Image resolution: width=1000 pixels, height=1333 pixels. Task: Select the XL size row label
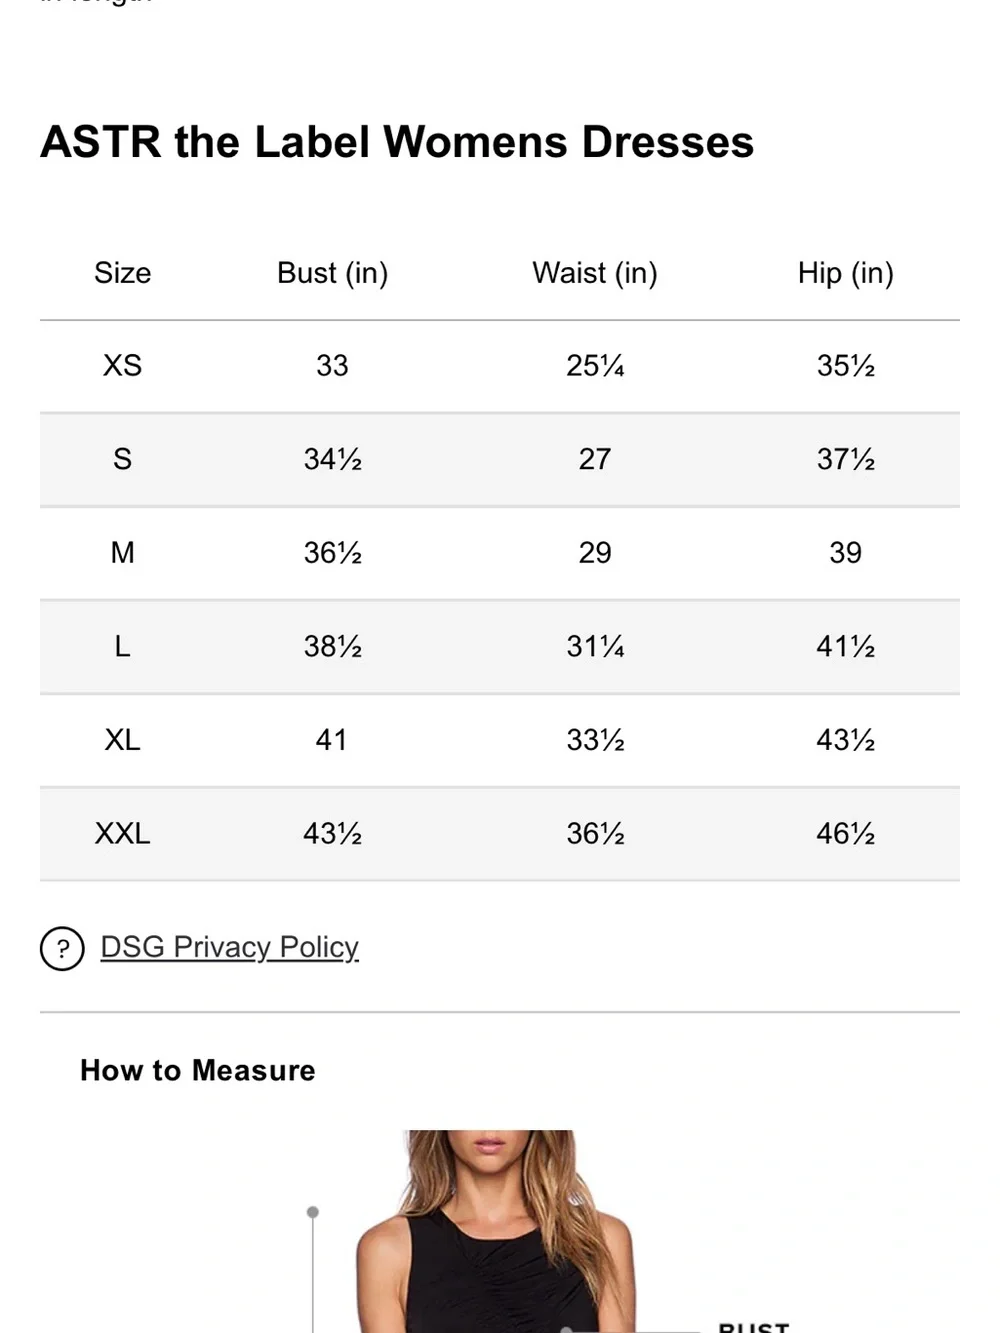pos(122,740)
